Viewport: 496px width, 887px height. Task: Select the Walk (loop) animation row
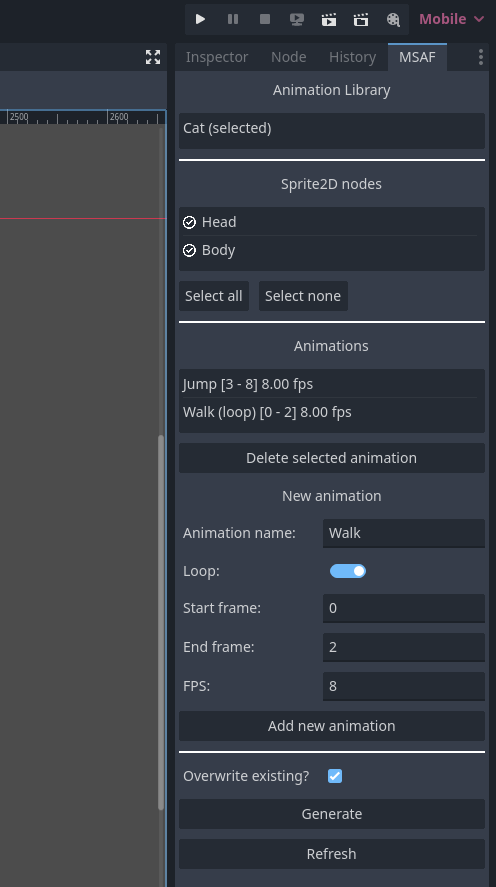(332, 412)
